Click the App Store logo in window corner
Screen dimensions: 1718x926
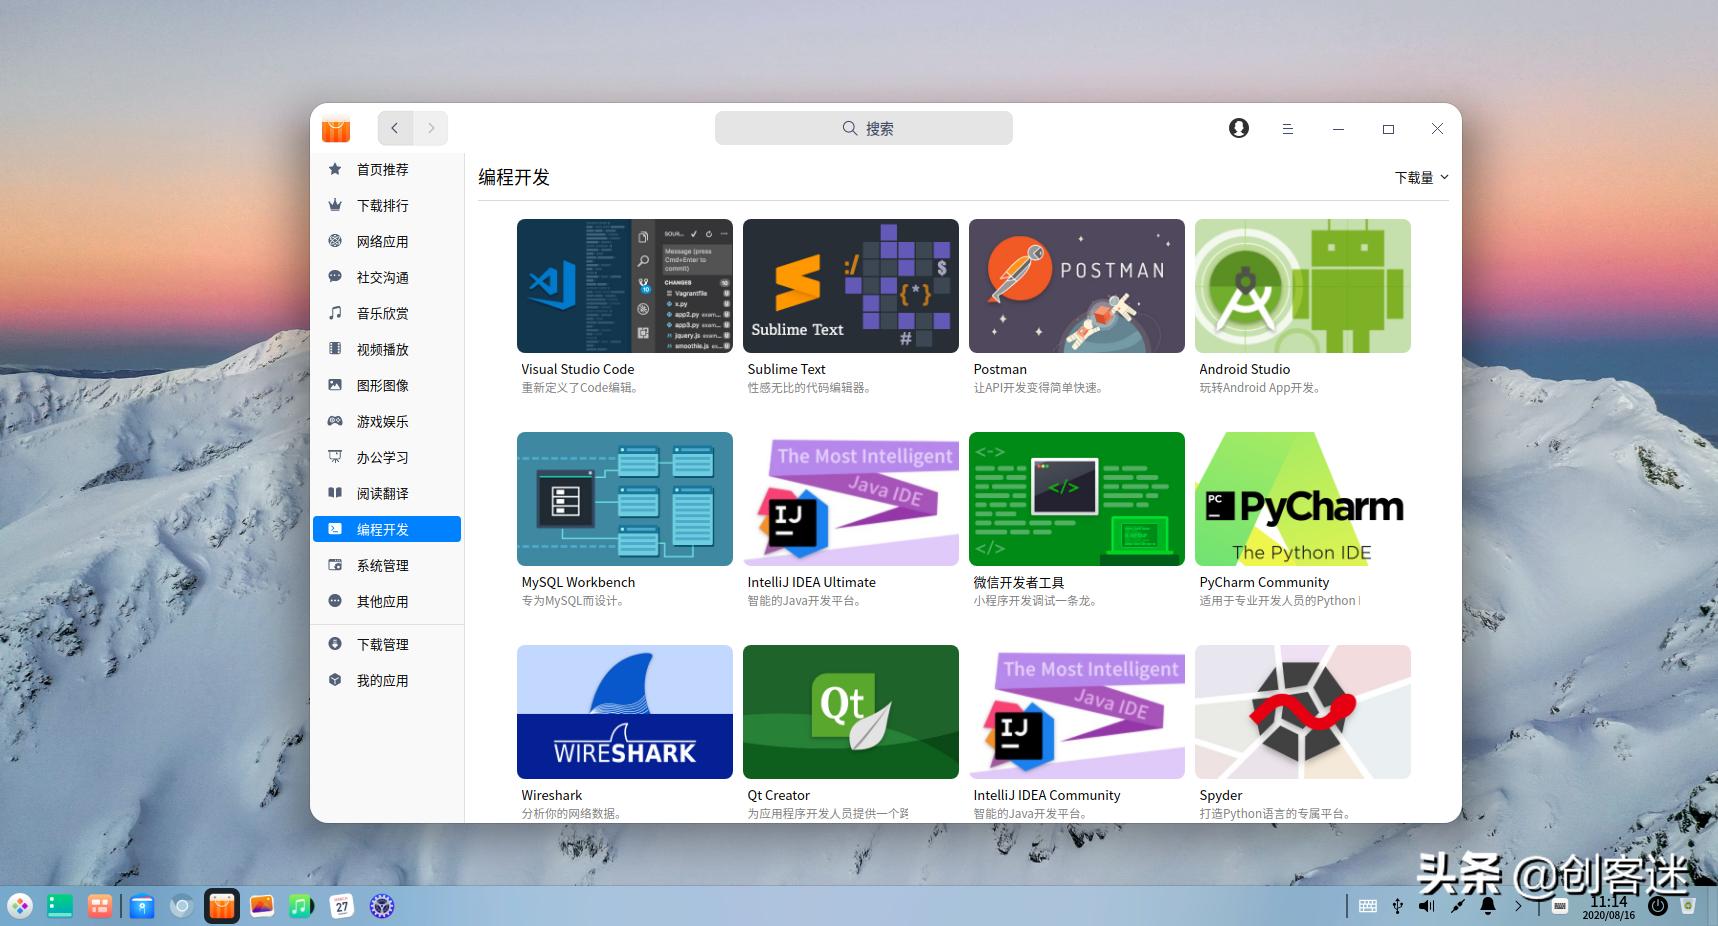(x=336, y=128)
